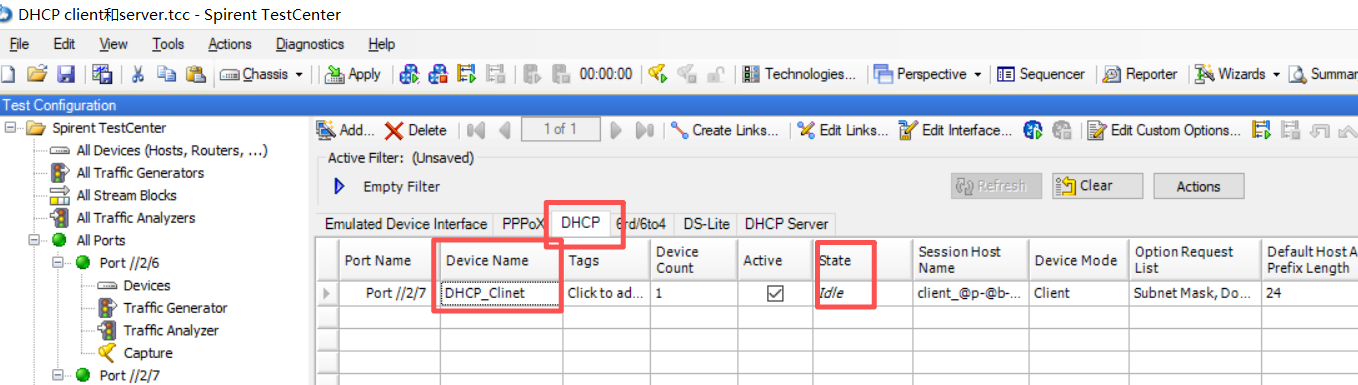Click the Paste clipboard icon
1358x385 pixels.
click(x=195, y=74)
